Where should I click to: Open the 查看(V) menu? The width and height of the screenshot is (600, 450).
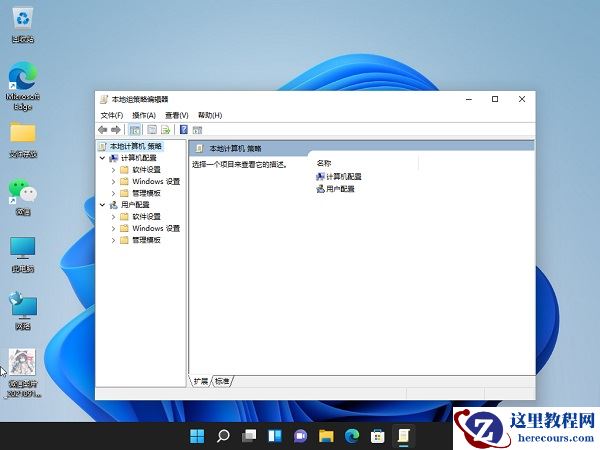point(177,115)
